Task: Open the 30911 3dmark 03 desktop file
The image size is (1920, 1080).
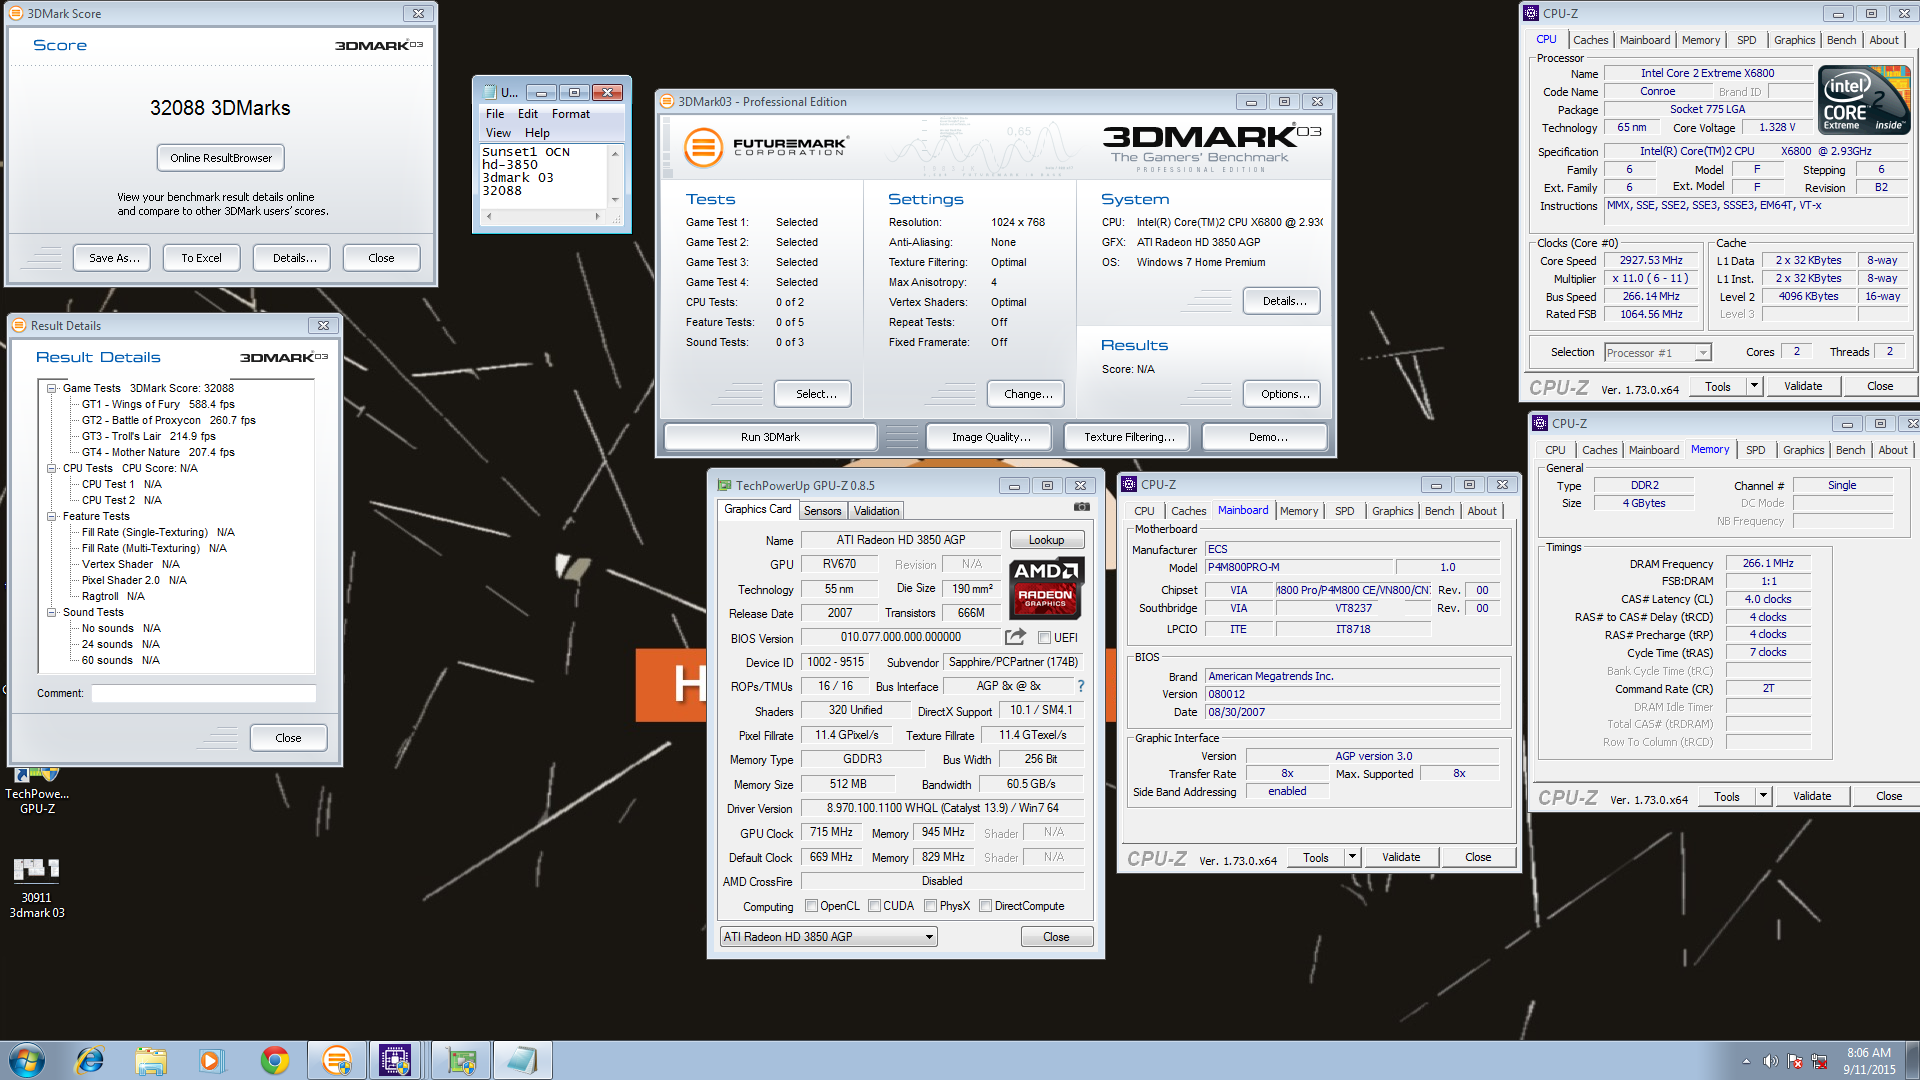Action: 37,887
